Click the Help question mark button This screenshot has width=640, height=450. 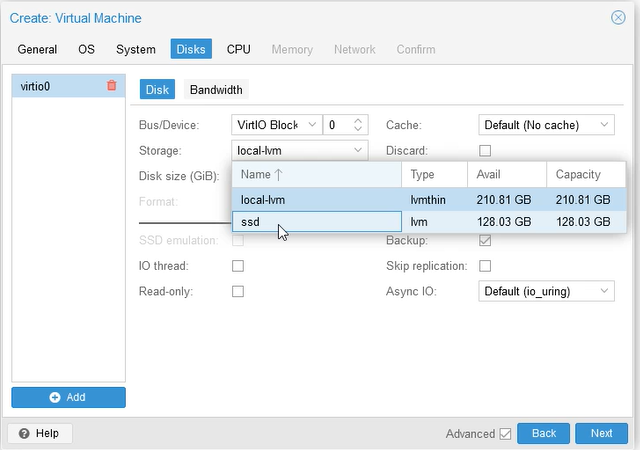(39, 433)
